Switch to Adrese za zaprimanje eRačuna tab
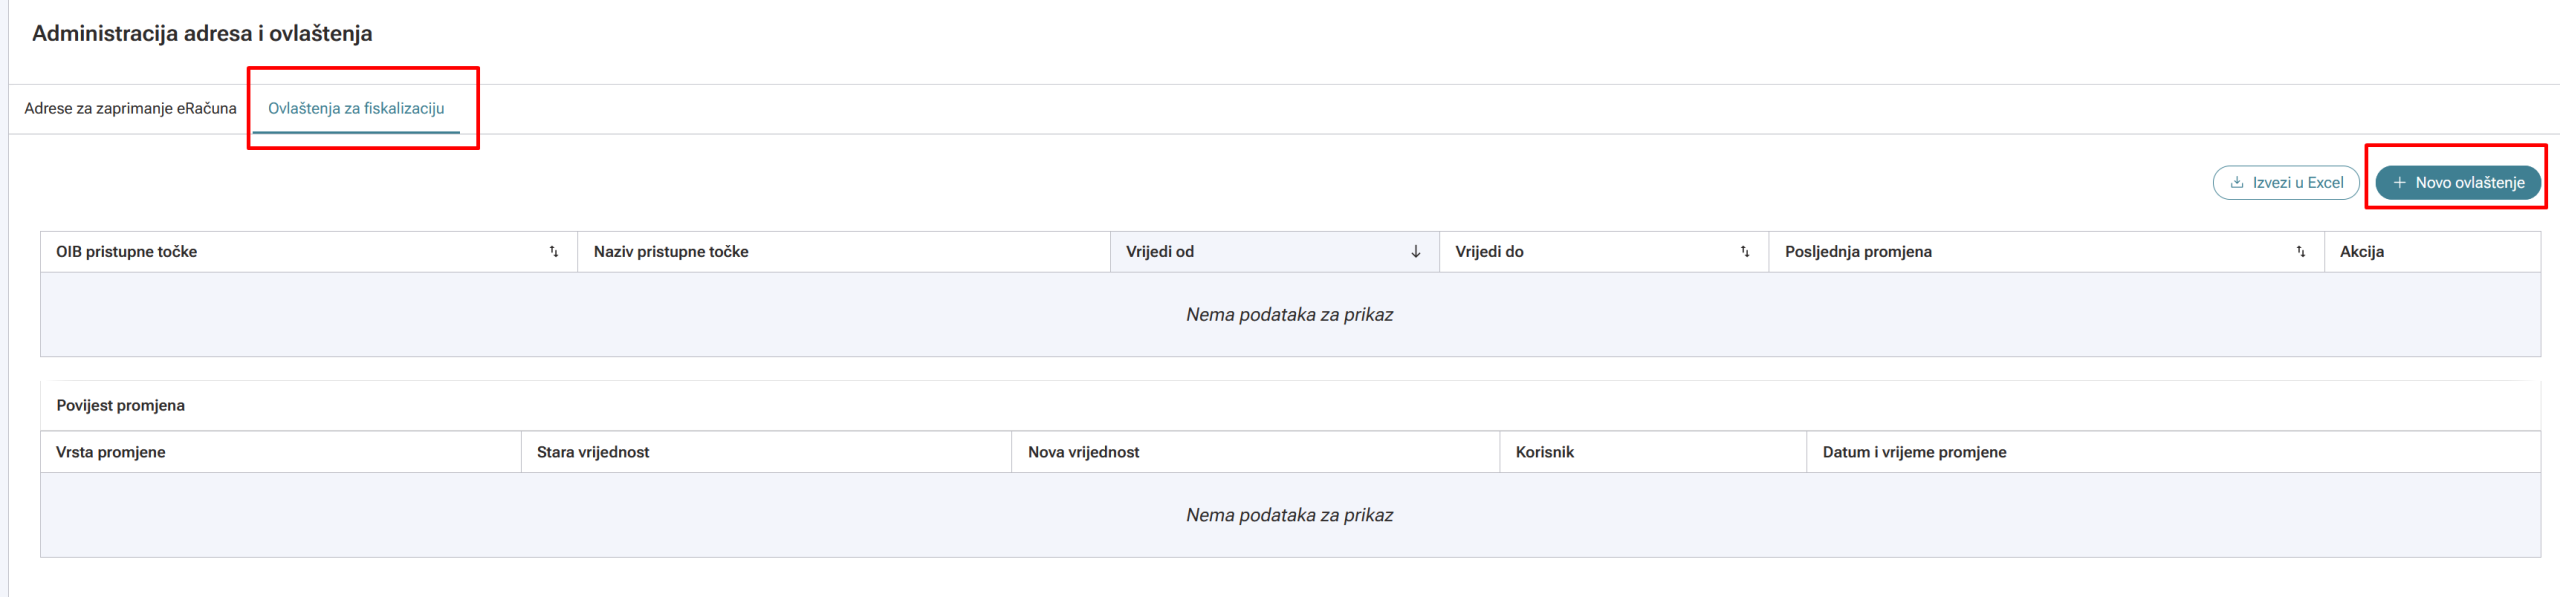 (x=130, y=108)
